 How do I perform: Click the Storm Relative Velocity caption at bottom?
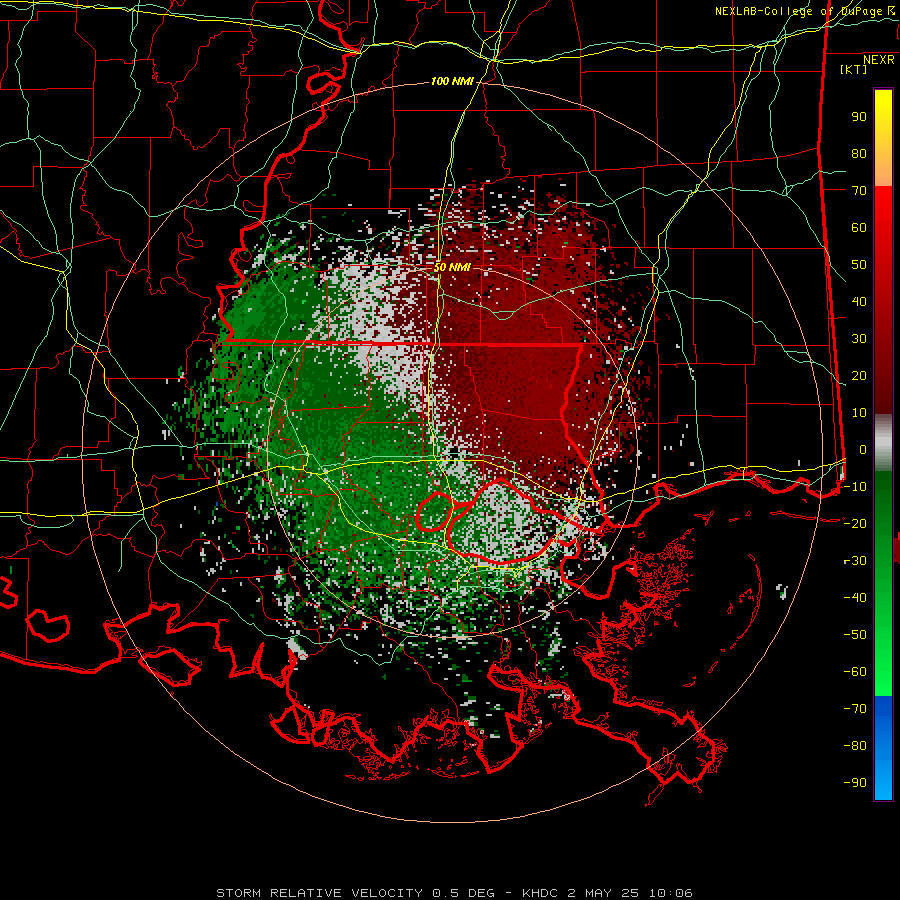(454, 893)
